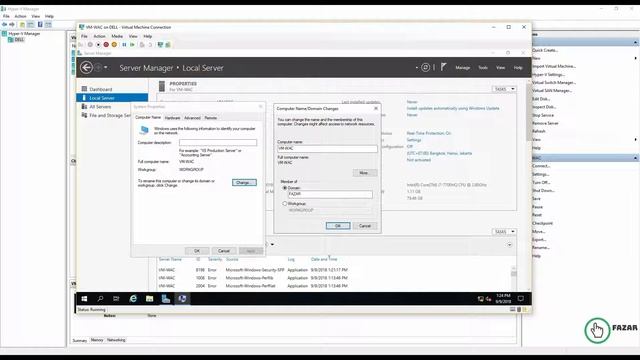The height and width of the screenshot is (360, 640).
Task: Click the All Servers icon in sidebar
Action: [84, 107]
